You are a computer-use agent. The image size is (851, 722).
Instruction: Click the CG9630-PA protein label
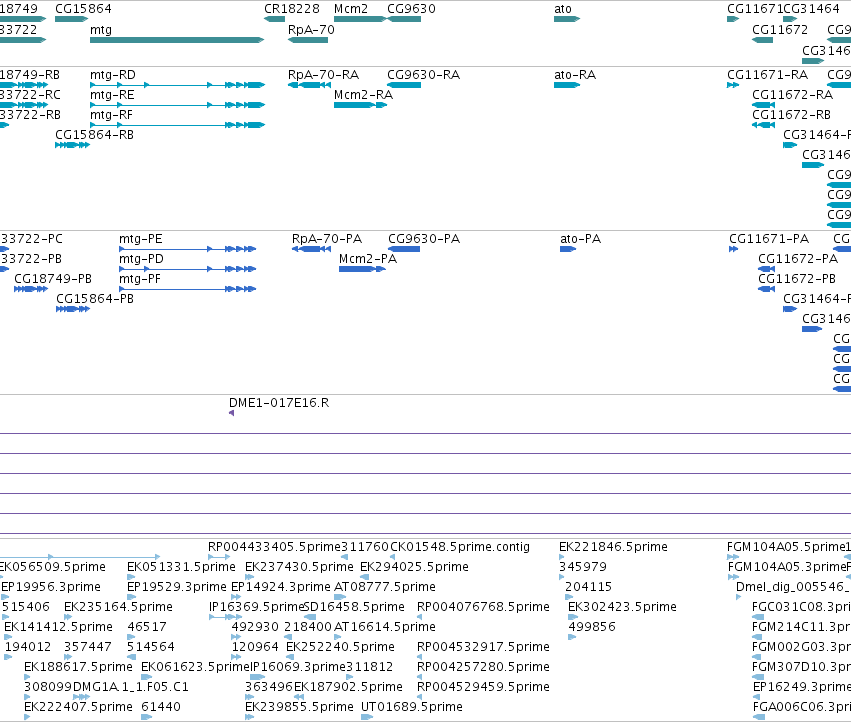[x=424, y=239]
